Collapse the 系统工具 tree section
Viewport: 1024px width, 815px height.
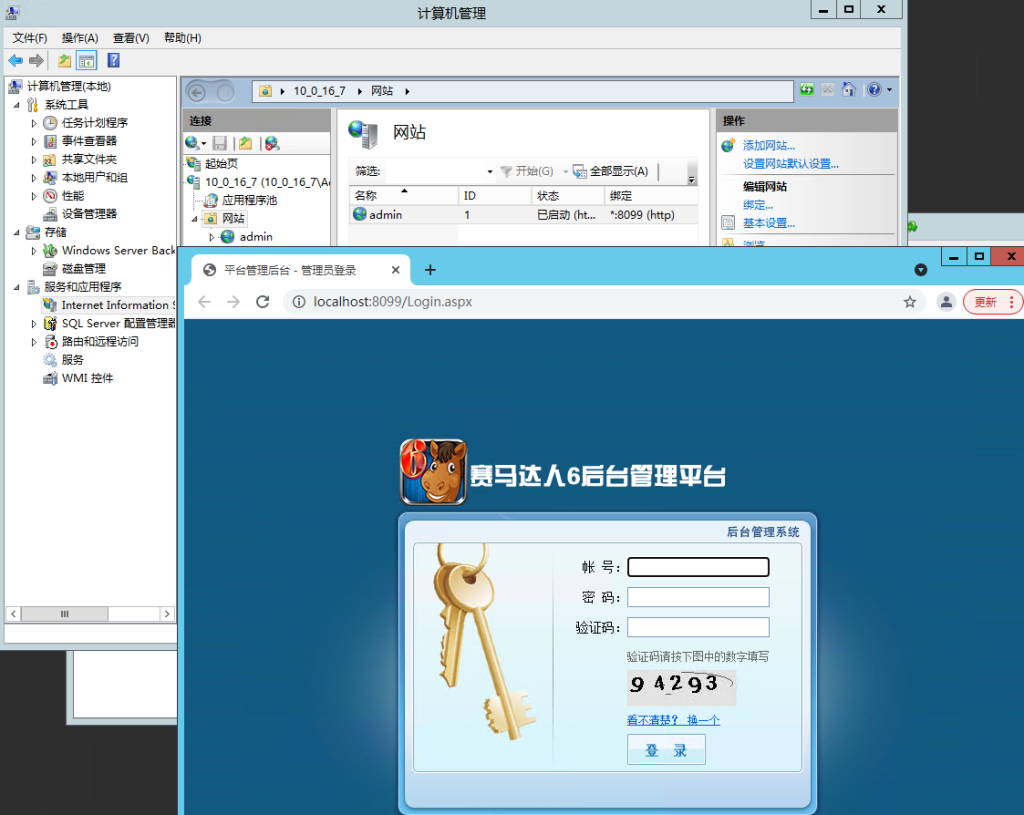click(16, 105)
